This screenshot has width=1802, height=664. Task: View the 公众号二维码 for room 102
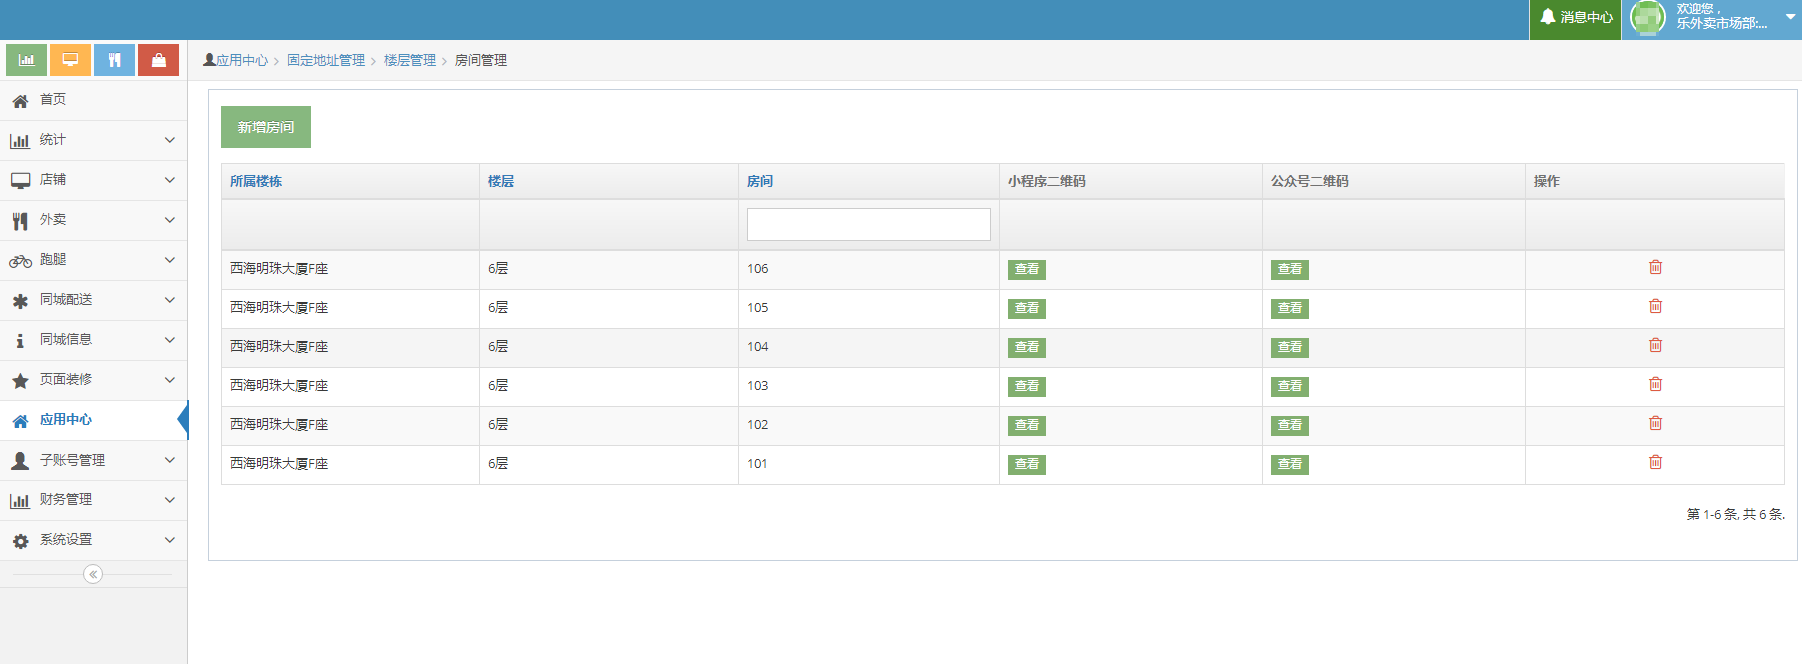[1289, 425]
